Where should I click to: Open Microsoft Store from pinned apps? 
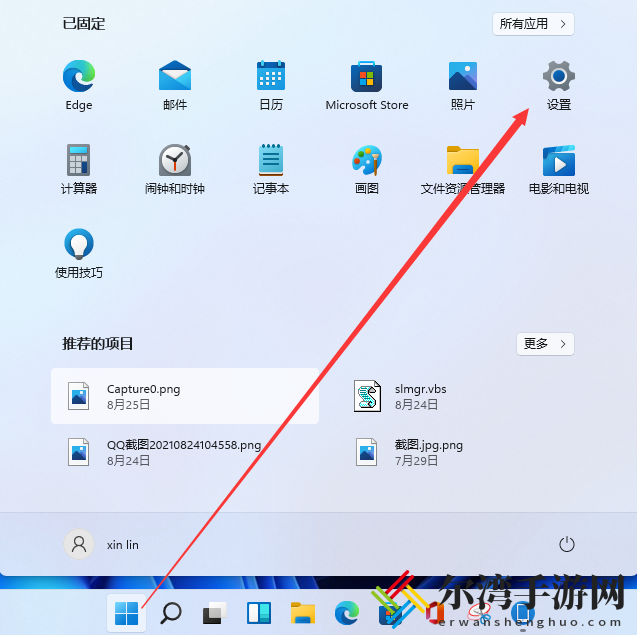[367, 85]
